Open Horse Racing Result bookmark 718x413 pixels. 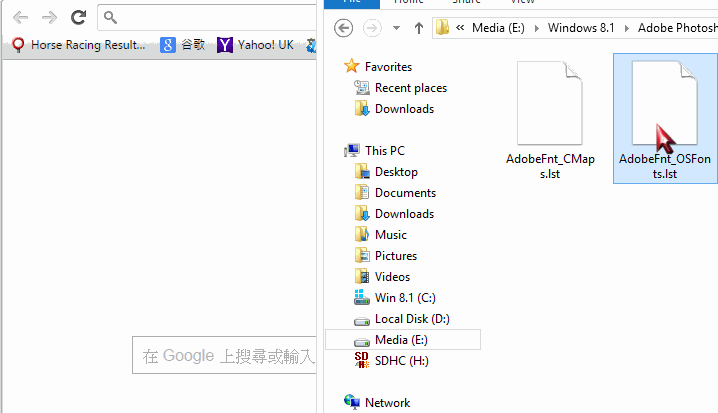(x=79, y=45)
